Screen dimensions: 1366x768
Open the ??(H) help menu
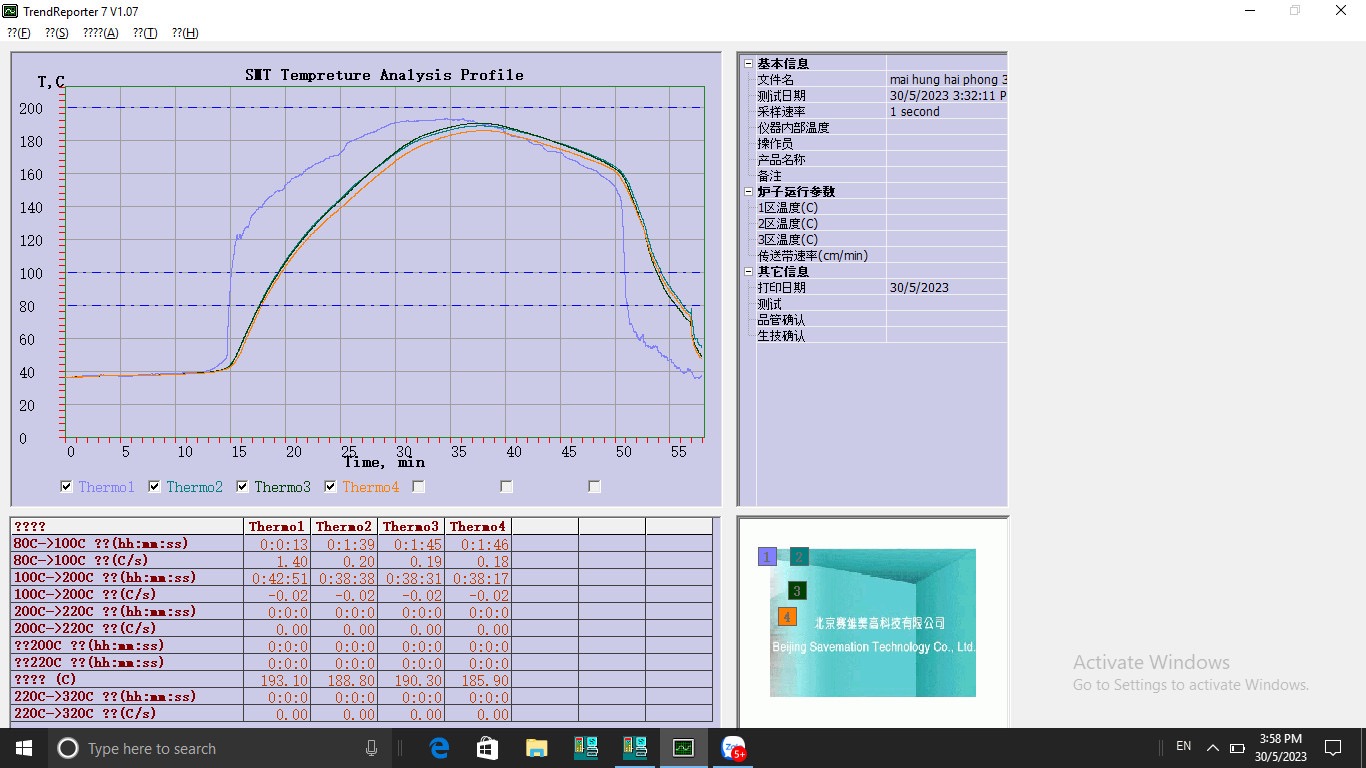coord(185,33)
